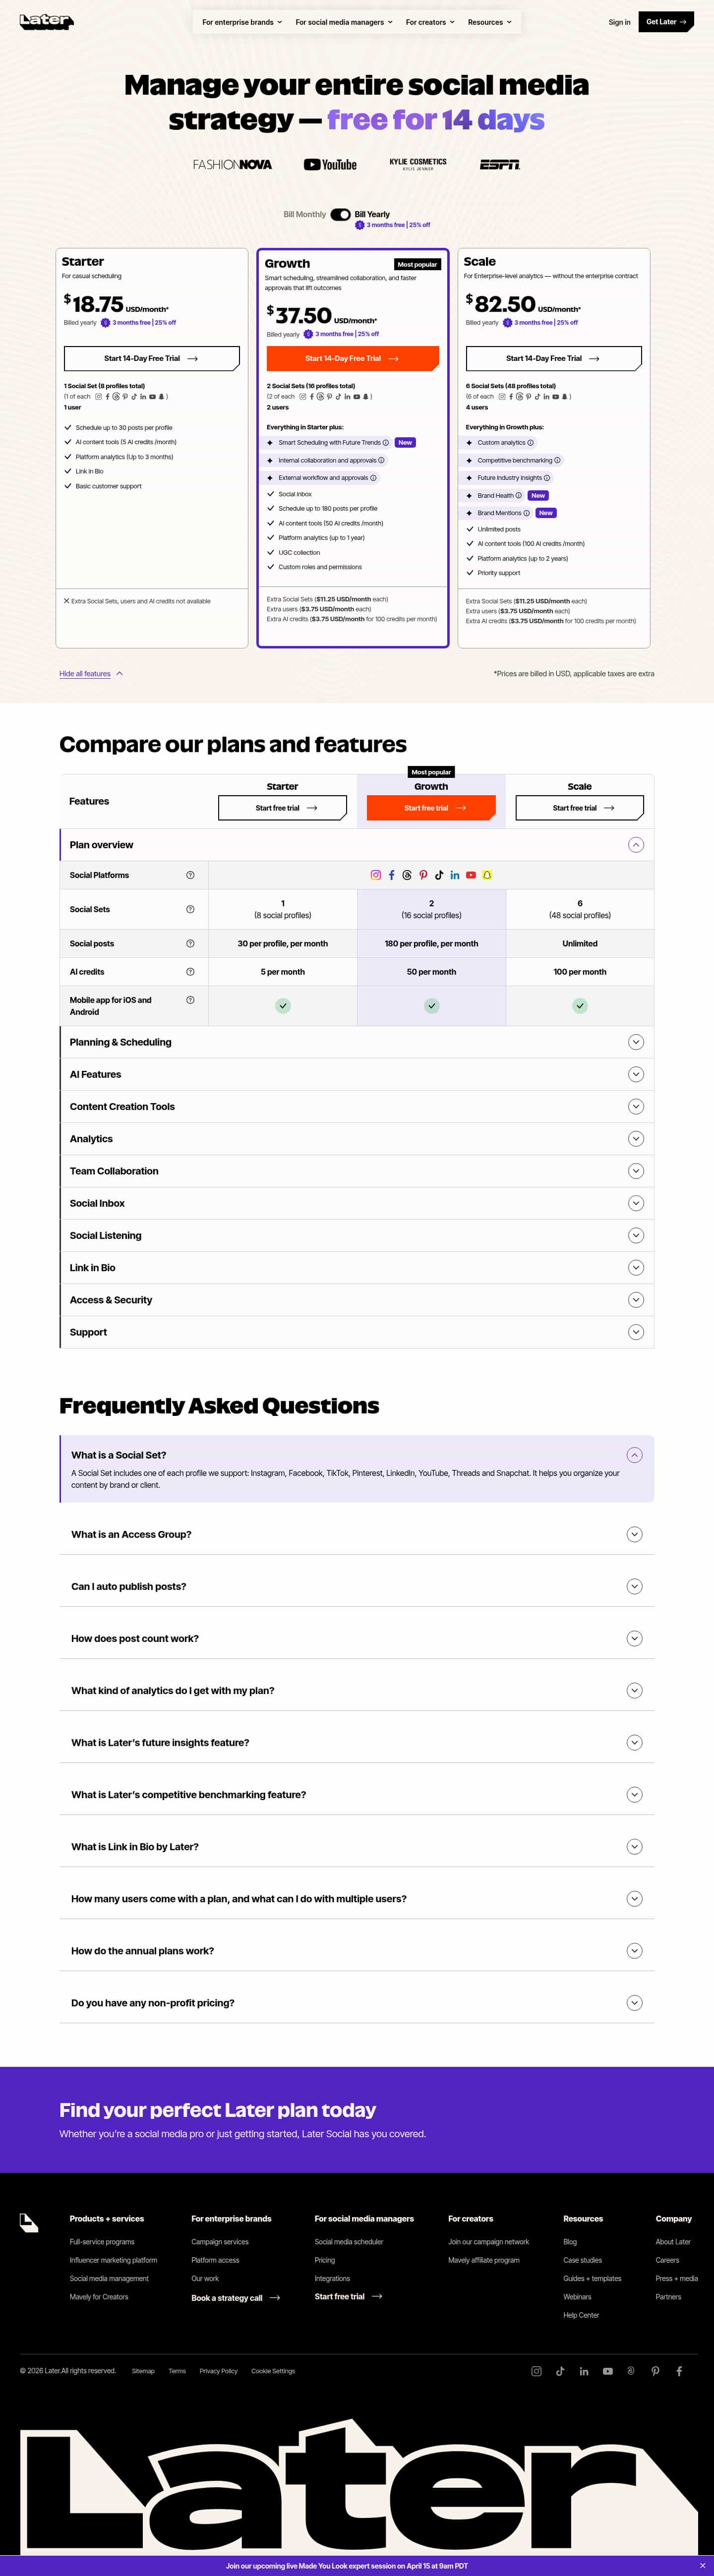The width and height of the screenshot is (714, 2576).
Task: Dismiss the Made You Look session banner
Action: pos(702,2566)
